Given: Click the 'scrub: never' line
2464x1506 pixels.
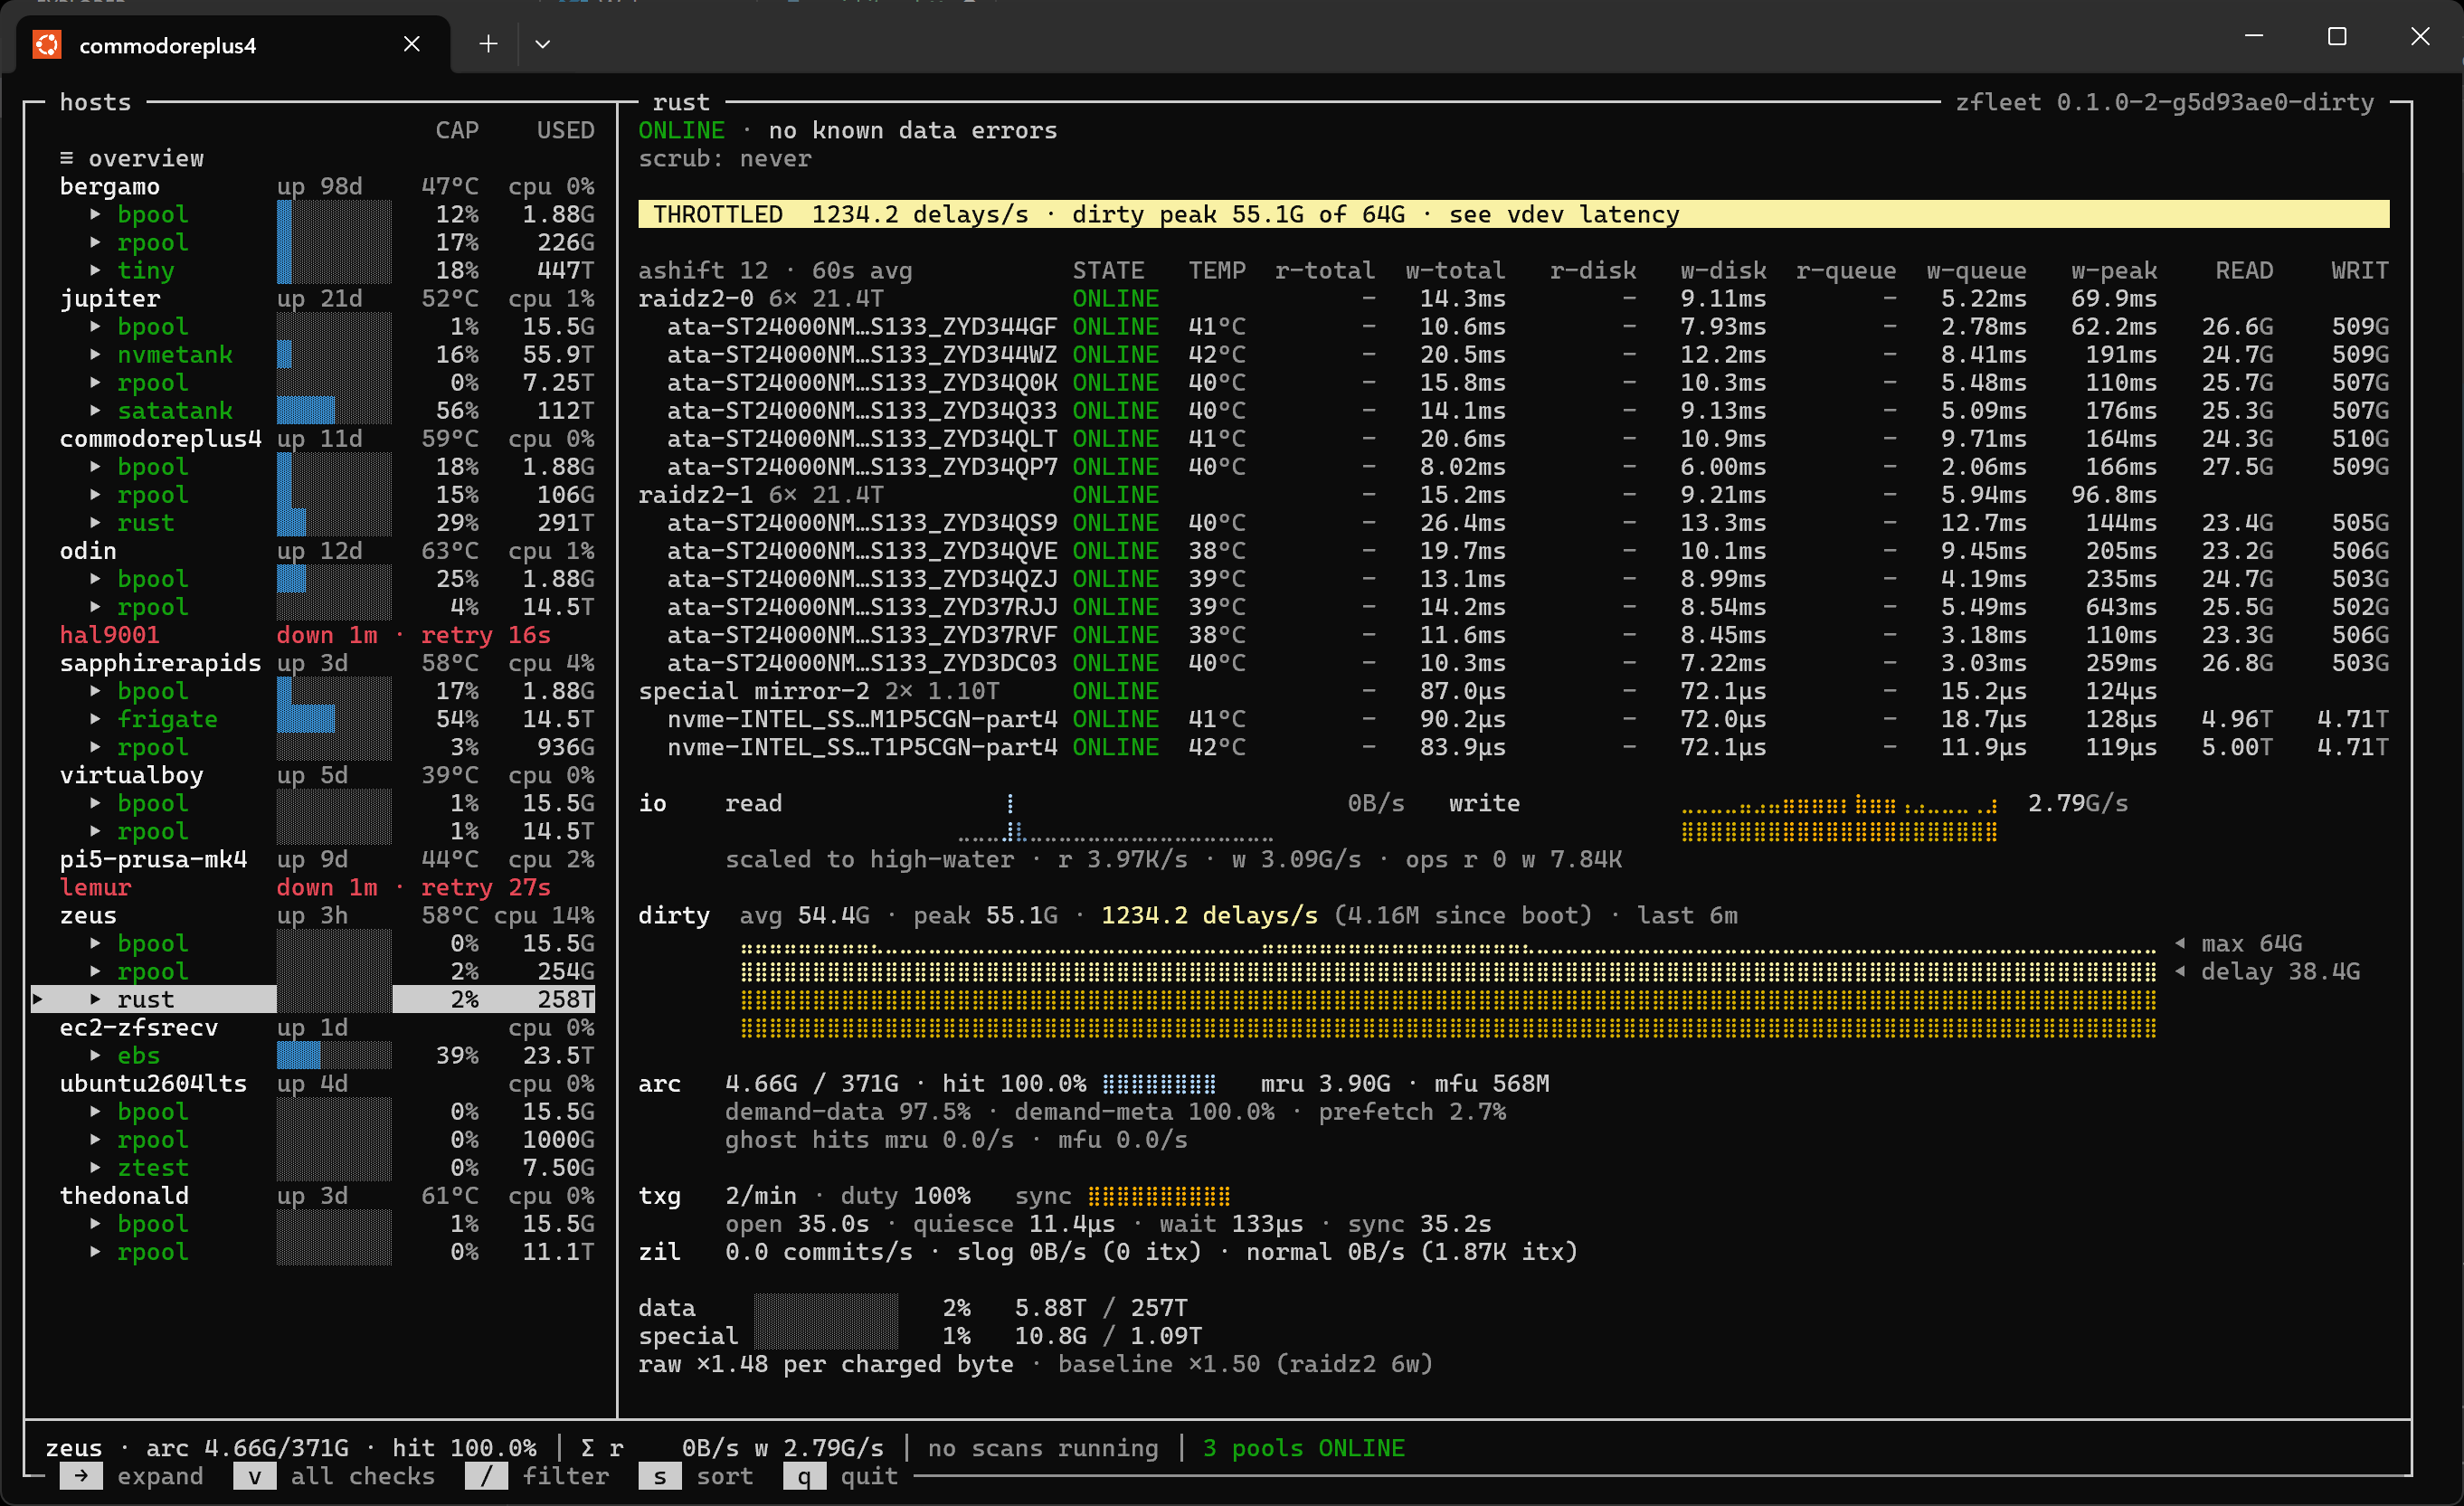Looking at the screenshot, I should coord(725,158).
